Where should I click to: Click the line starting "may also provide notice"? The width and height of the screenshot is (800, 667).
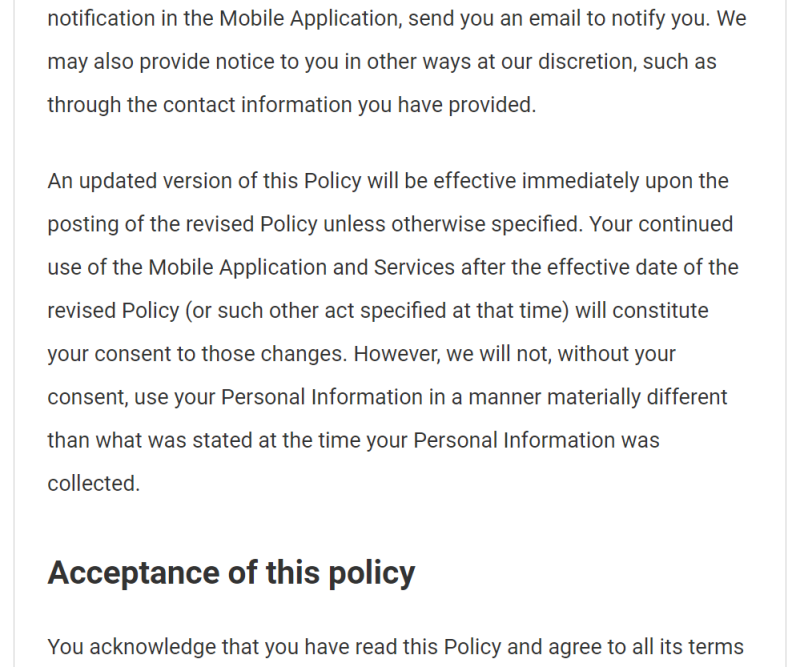382,61
